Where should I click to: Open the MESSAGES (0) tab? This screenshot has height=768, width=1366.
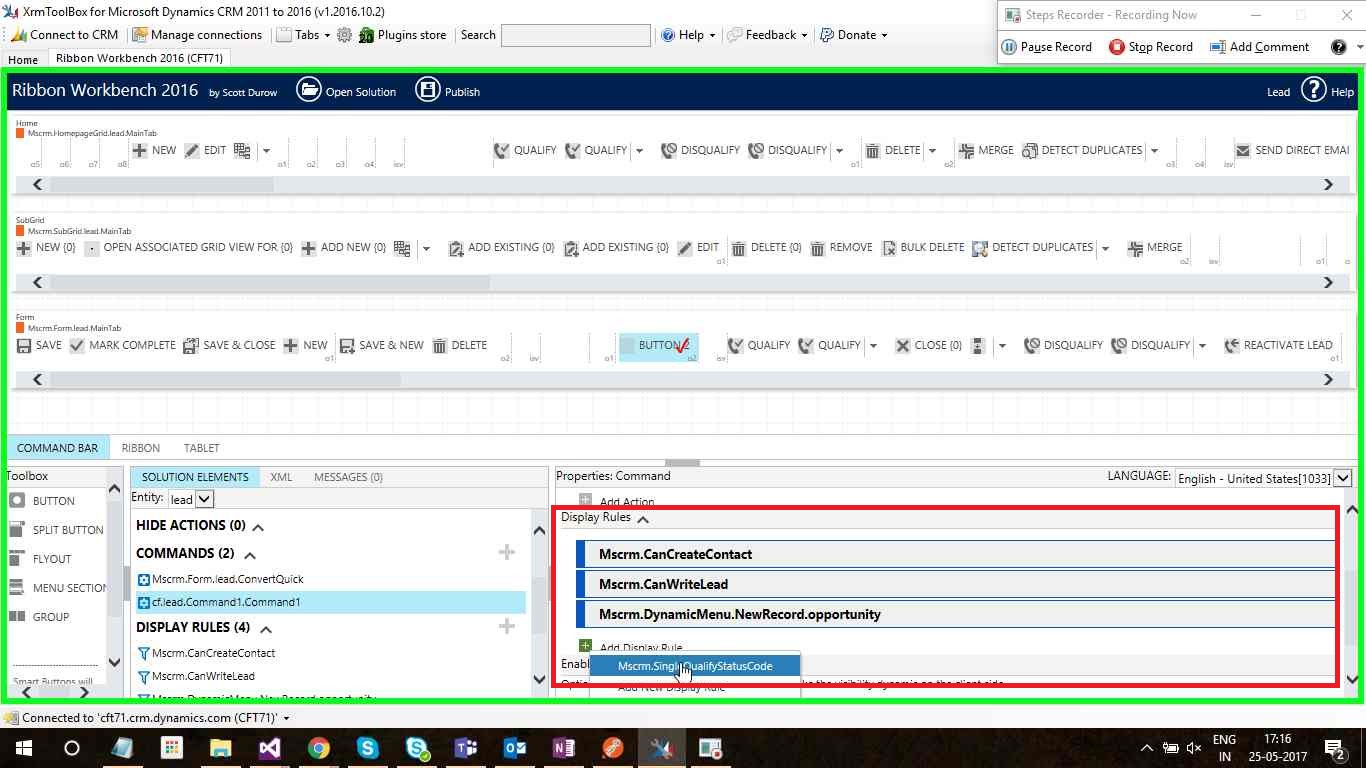[x=348, y=477]
